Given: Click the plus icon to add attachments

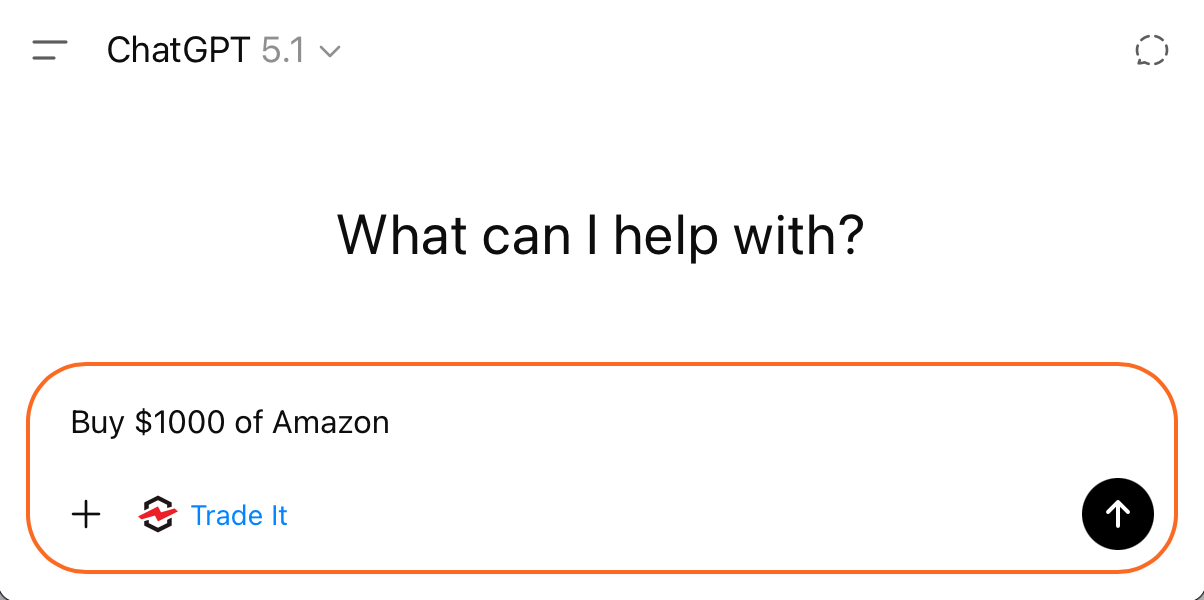Looking at the screenshot, I should tap(87, 515).
